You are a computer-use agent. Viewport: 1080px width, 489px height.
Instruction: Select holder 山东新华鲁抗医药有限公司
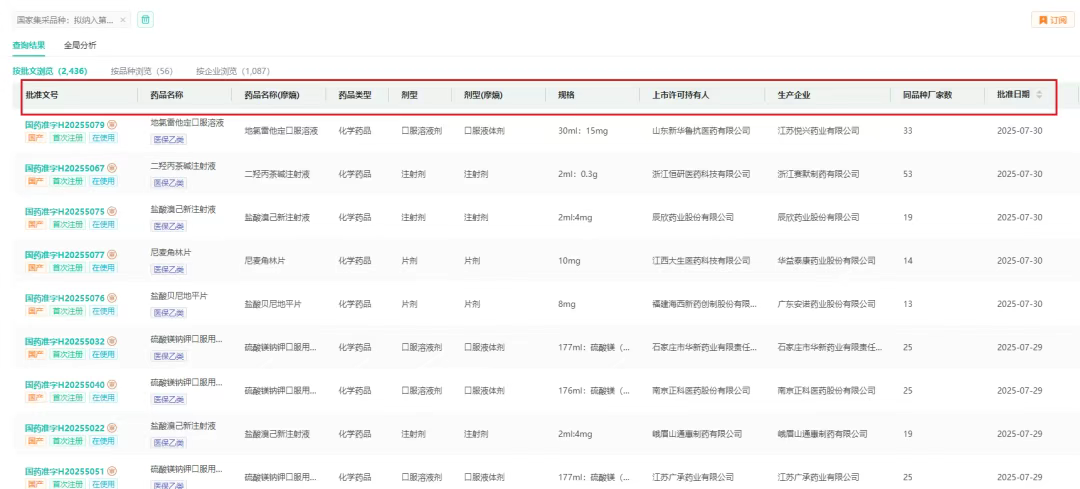(701, 130)
